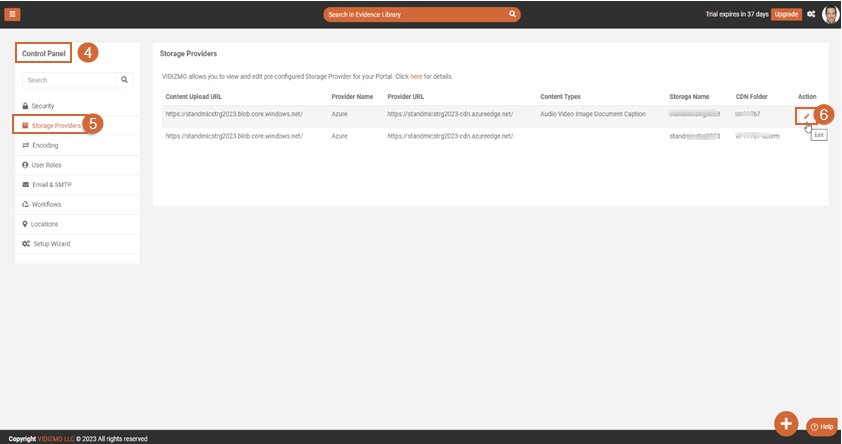The image size is (842, 444).
Task: Open User Roles section
Action: (x=46, y=165)
